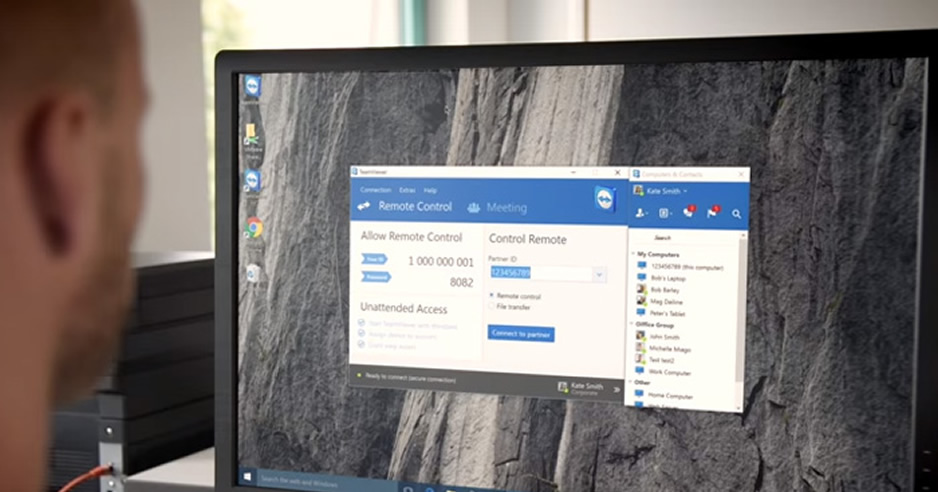
Task: Toggle the third Unattended Access checkmark
Action: click(x=361, y=344)
